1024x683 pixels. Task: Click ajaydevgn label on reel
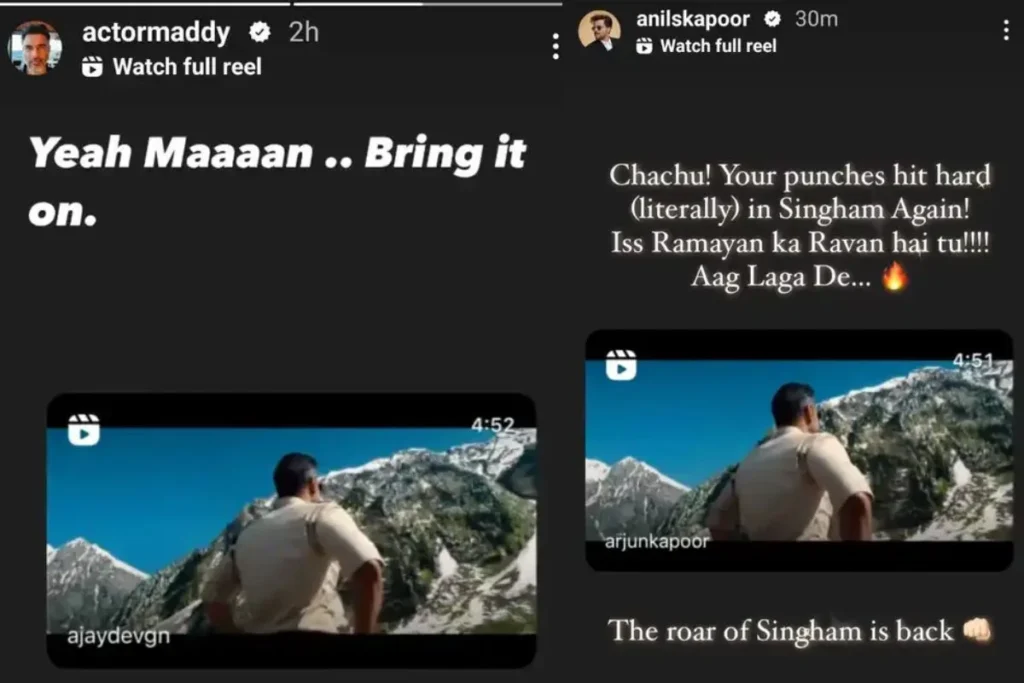[x=118, y=636]
